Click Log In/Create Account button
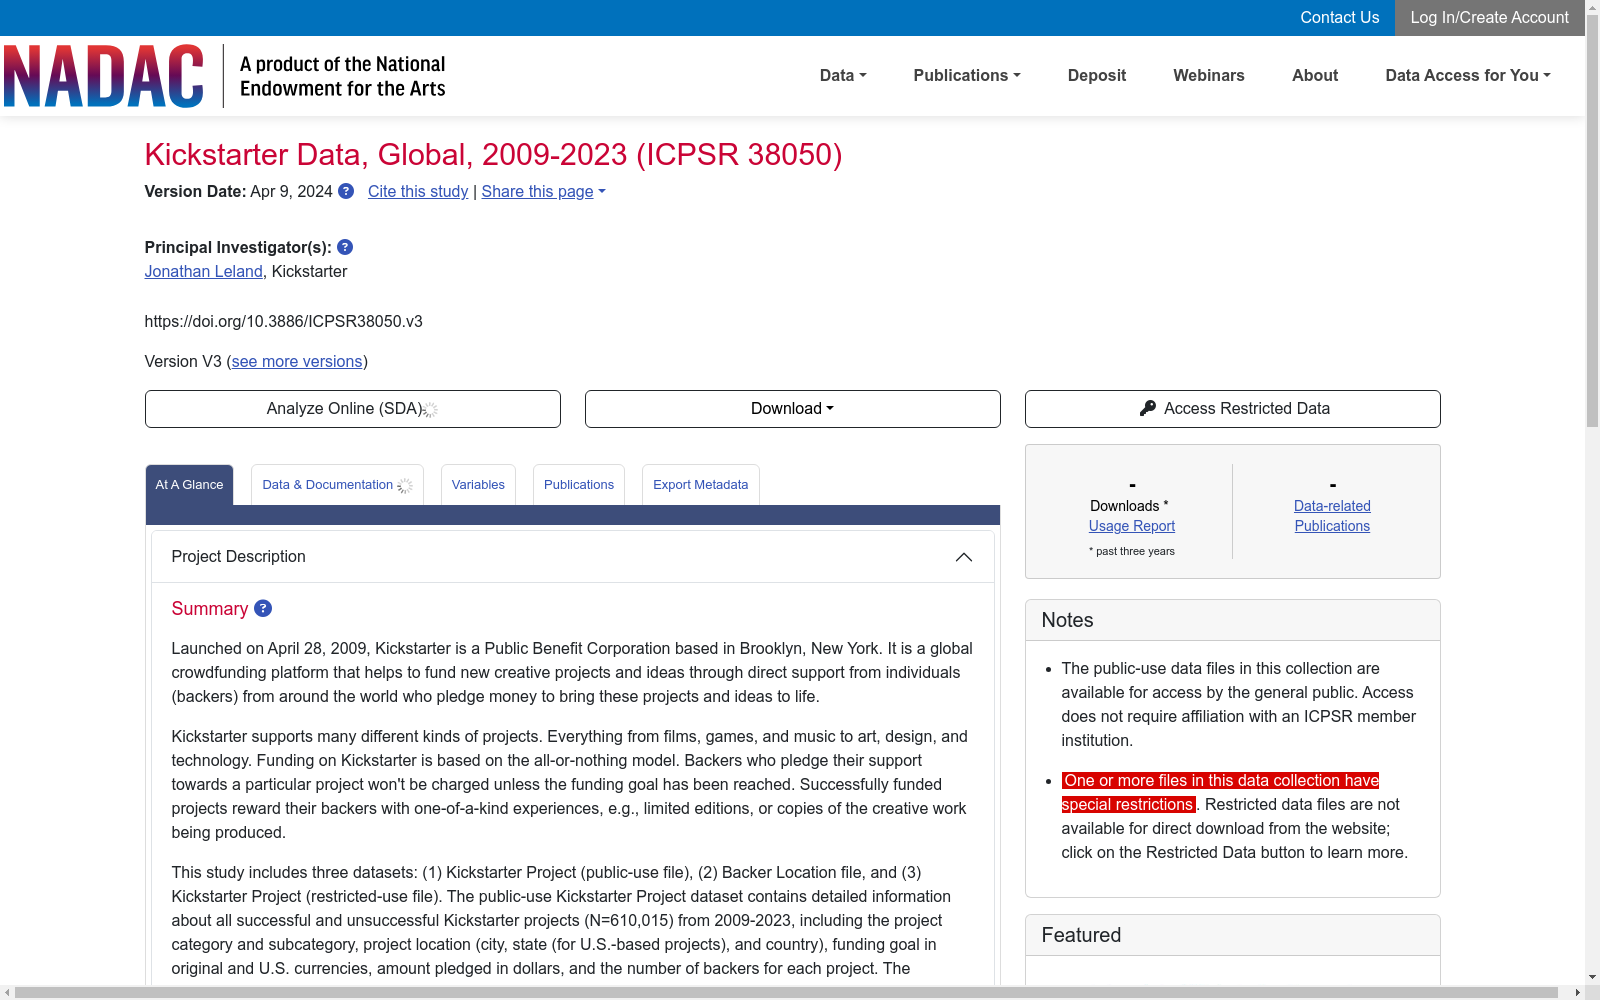 click(x=1490, y=18)
